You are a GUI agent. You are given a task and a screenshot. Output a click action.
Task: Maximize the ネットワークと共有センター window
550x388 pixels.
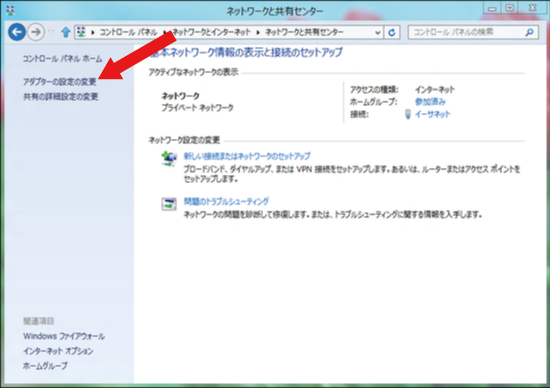click(x=510, y=8)
